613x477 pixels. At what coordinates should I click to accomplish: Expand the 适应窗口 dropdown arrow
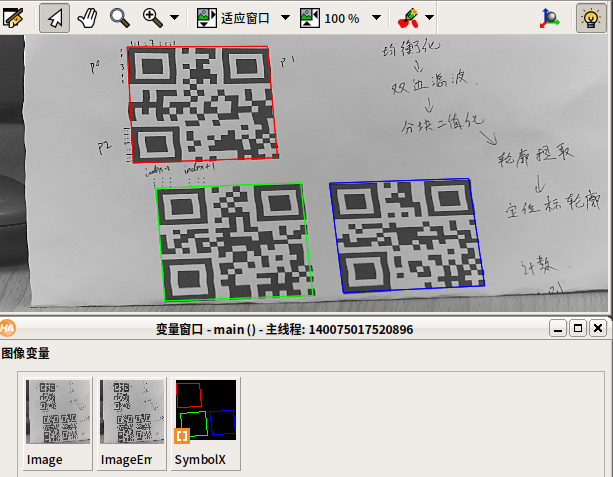tap(285, 18)
